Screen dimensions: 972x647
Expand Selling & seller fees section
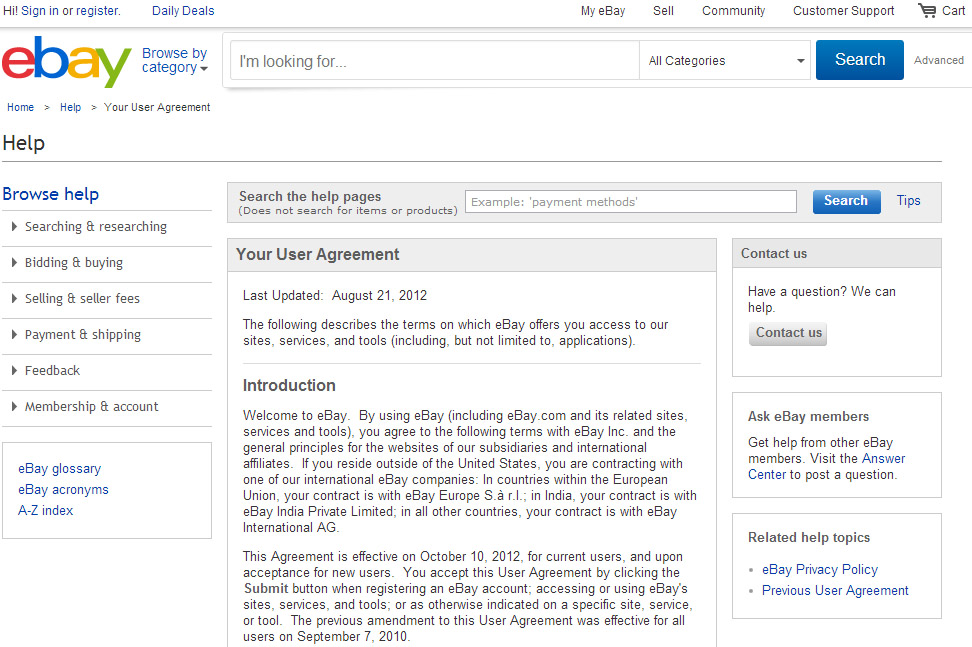[x=82, y=299]
